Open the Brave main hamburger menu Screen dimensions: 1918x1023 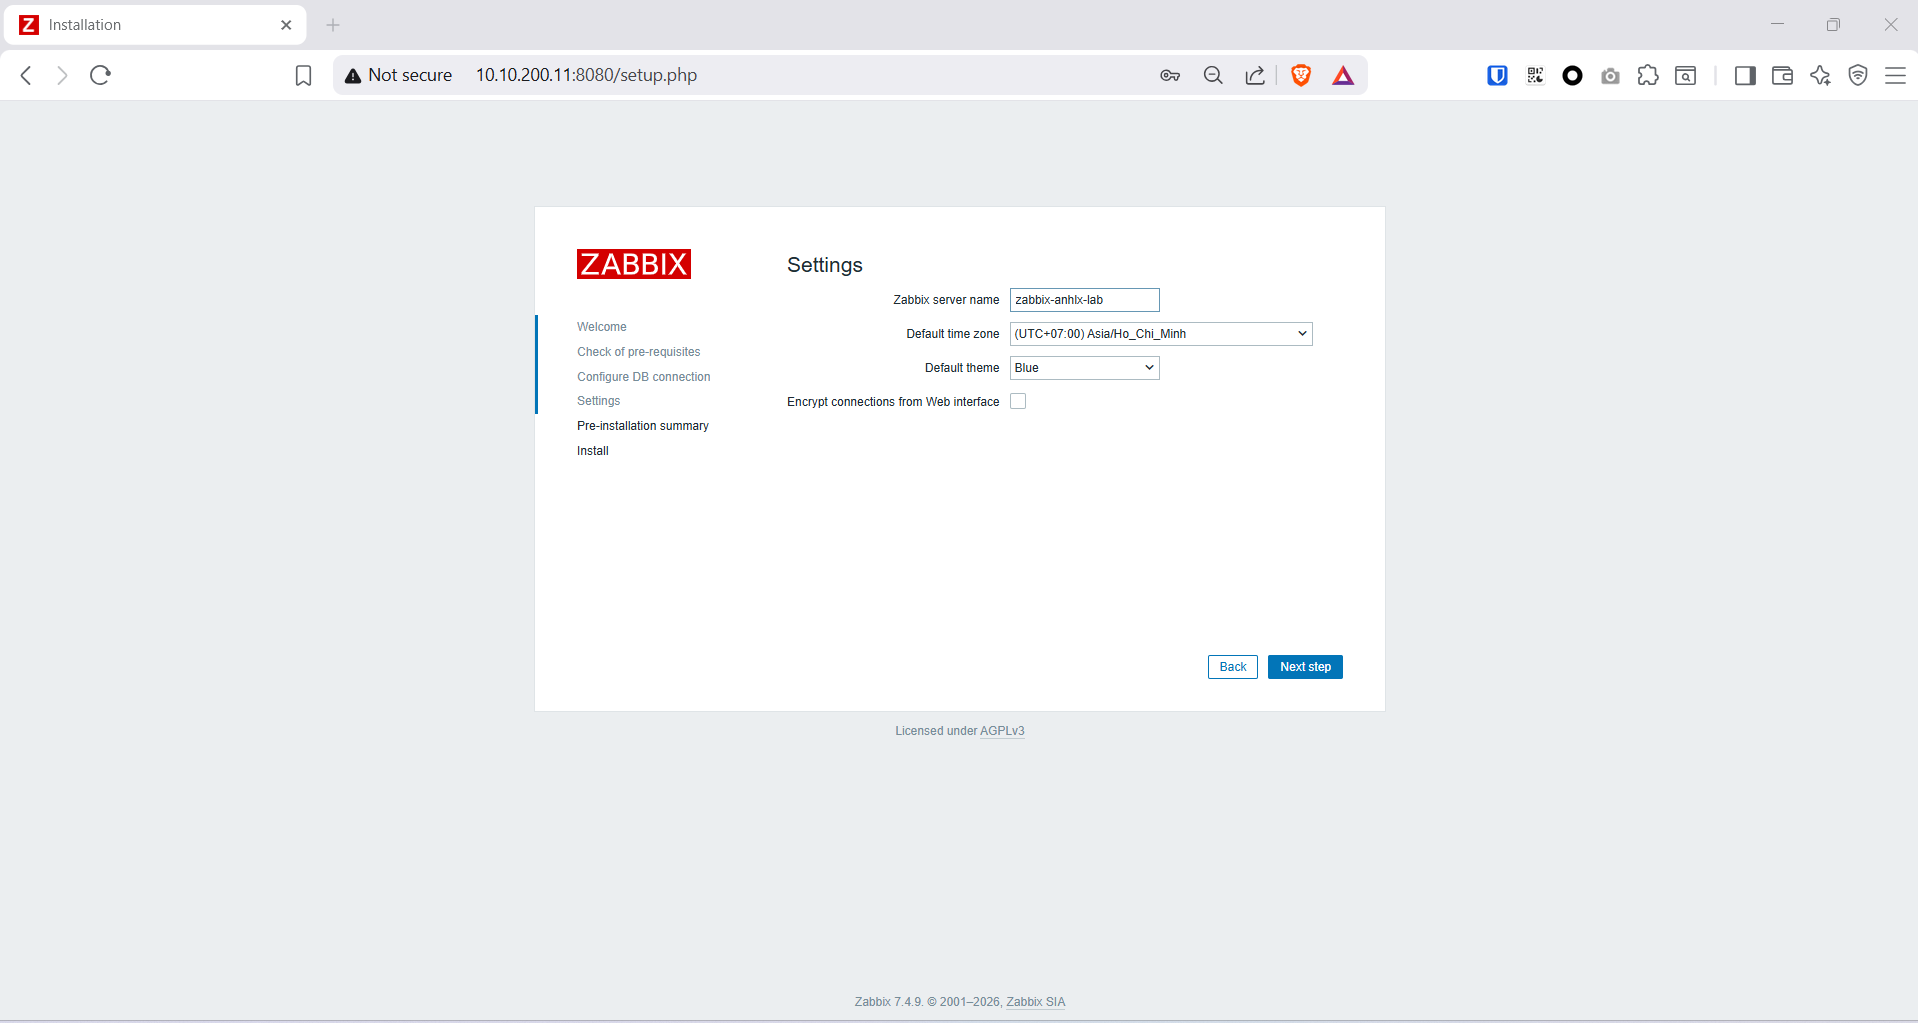[x=1895, y=75]
